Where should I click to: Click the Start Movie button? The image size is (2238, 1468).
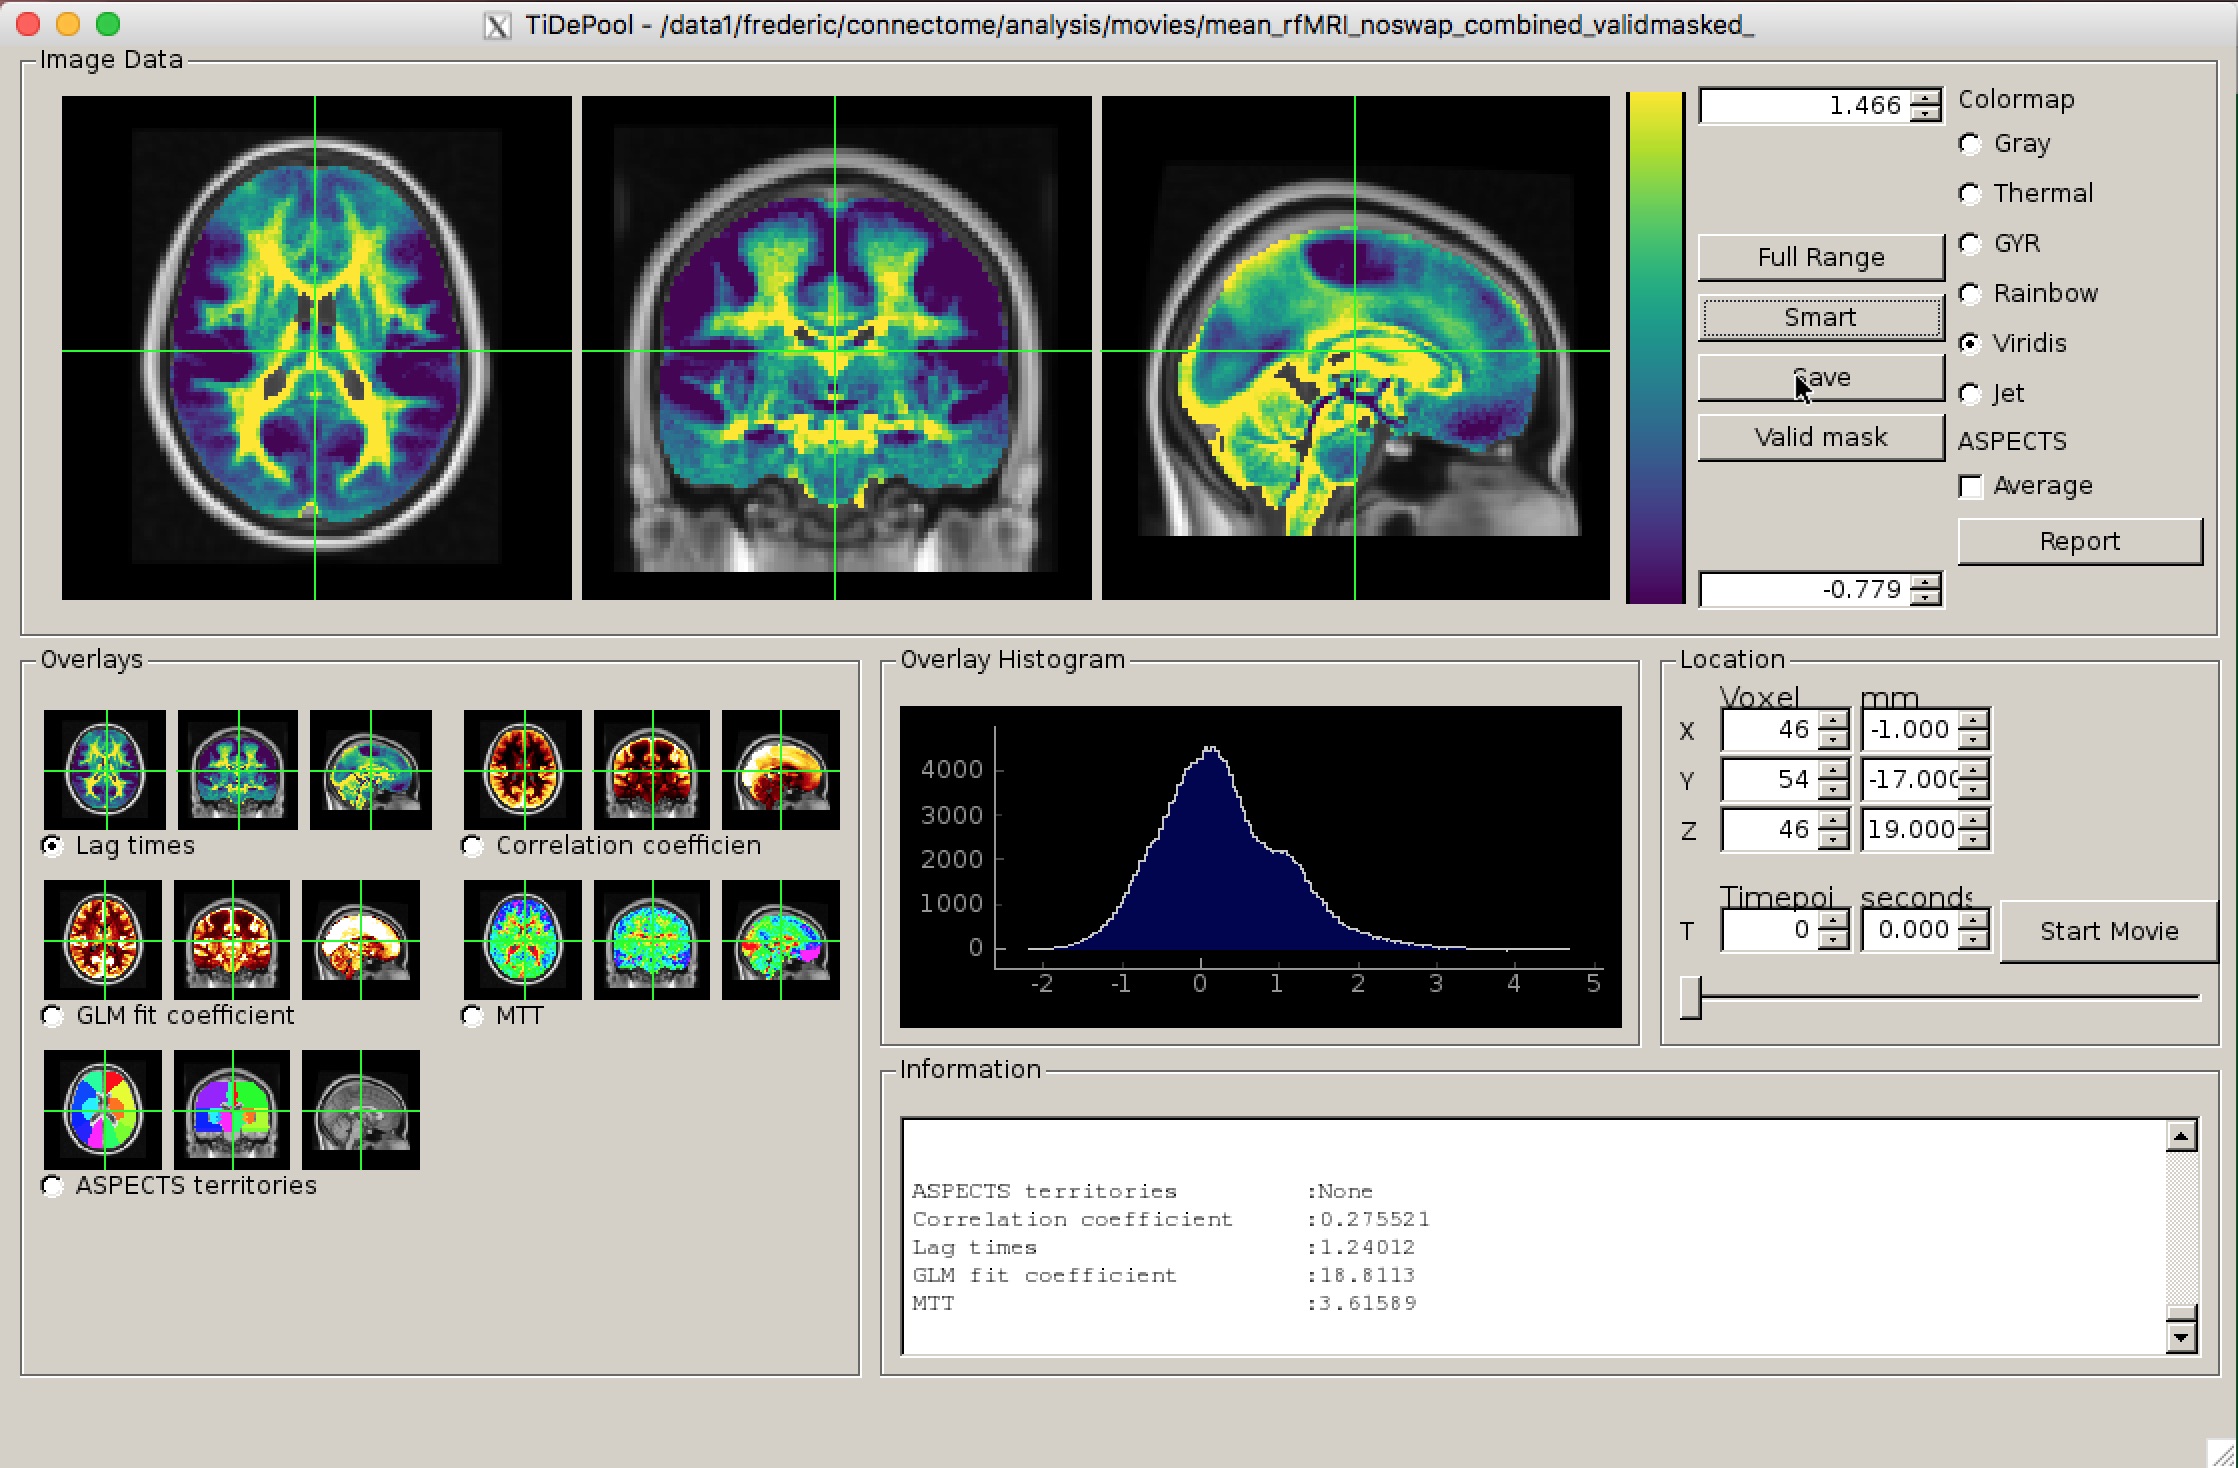tap(2108, 931)
